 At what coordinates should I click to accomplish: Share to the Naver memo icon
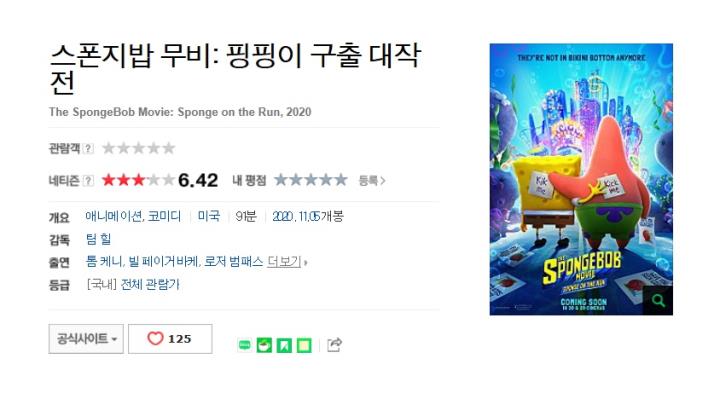point(304,345)
